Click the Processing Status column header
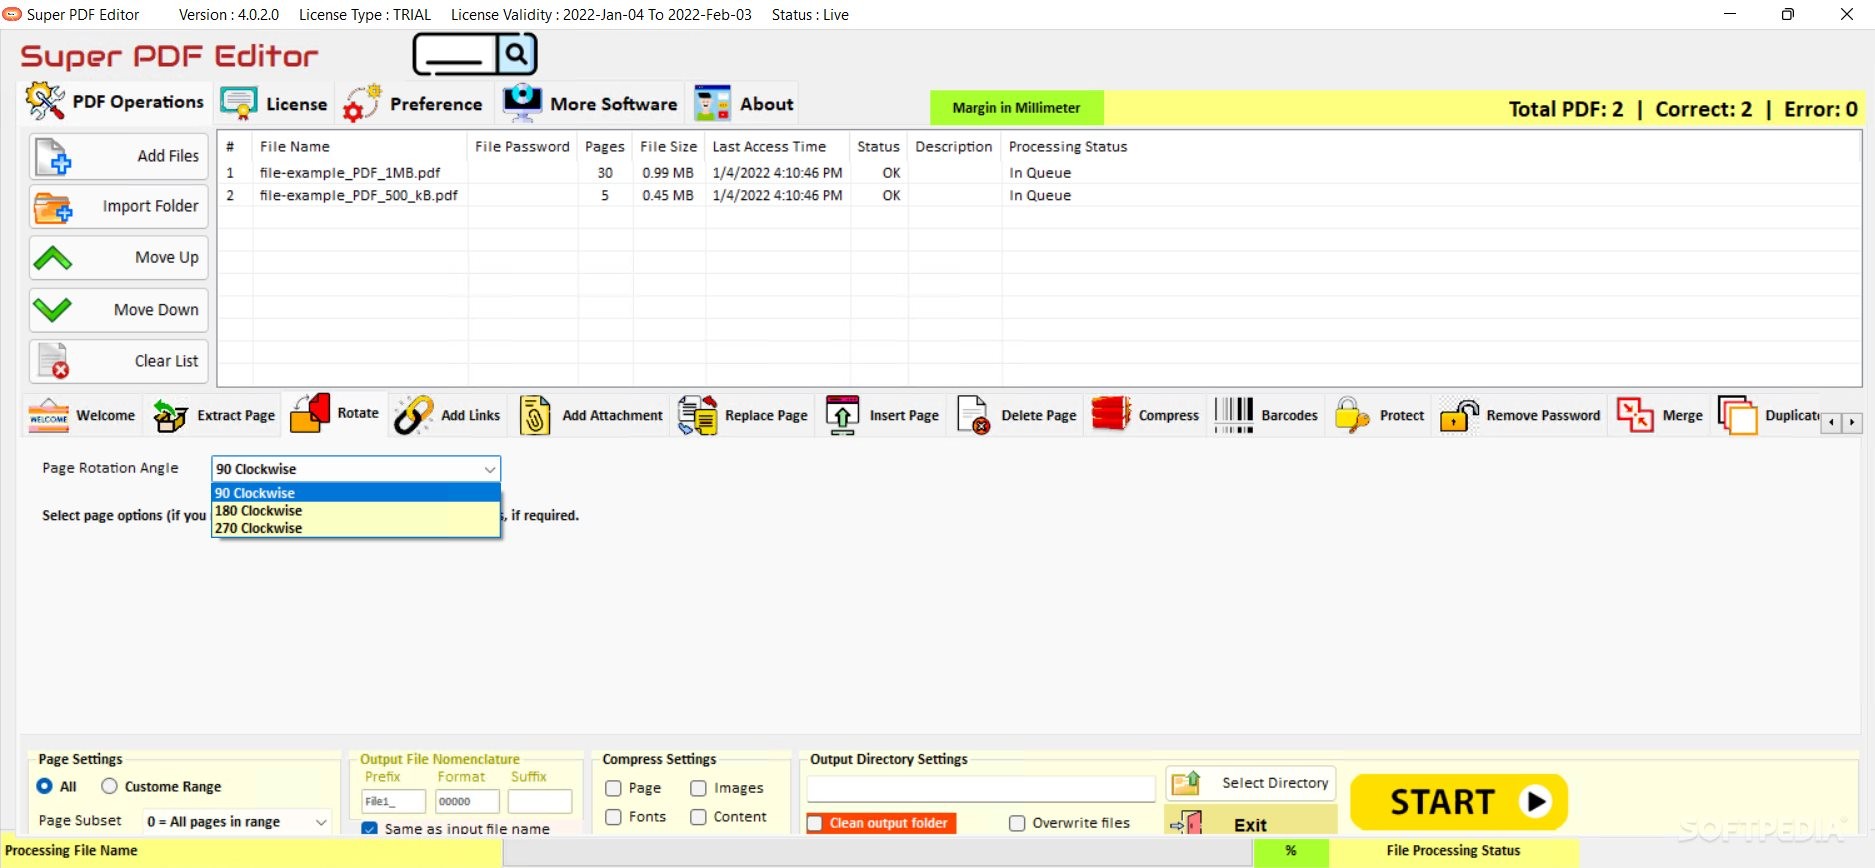The height and width of the screenshot is (868, 1875). [1068, 147]
